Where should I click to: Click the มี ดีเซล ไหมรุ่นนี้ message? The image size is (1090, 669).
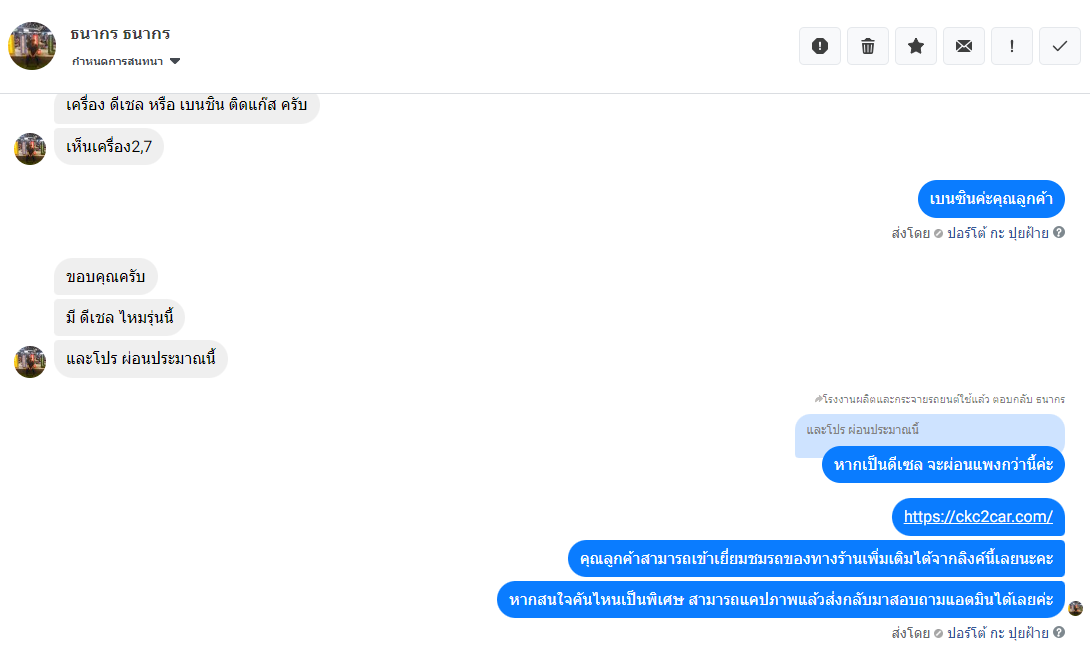(x=120, y=317)
